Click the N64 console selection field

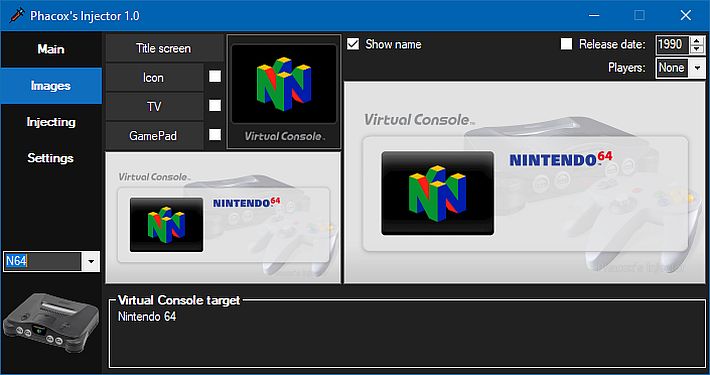pyautogui.click(x=43, y=261)
